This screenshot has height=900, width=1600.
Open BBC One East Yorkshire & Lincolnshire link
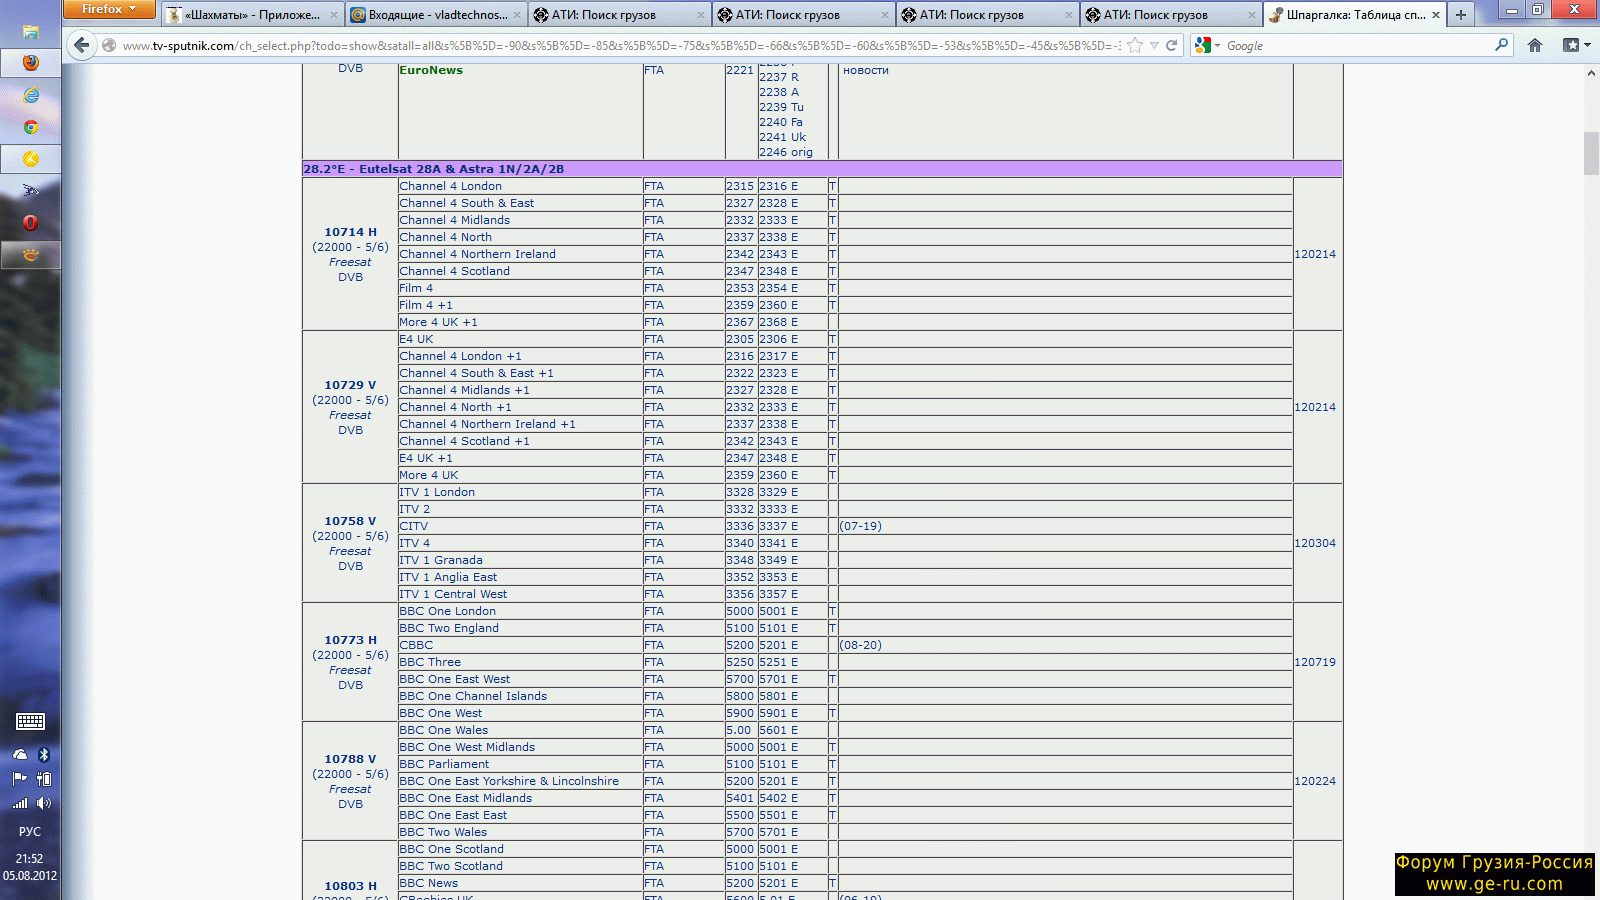pyautogui.click(x=509, y=781)
